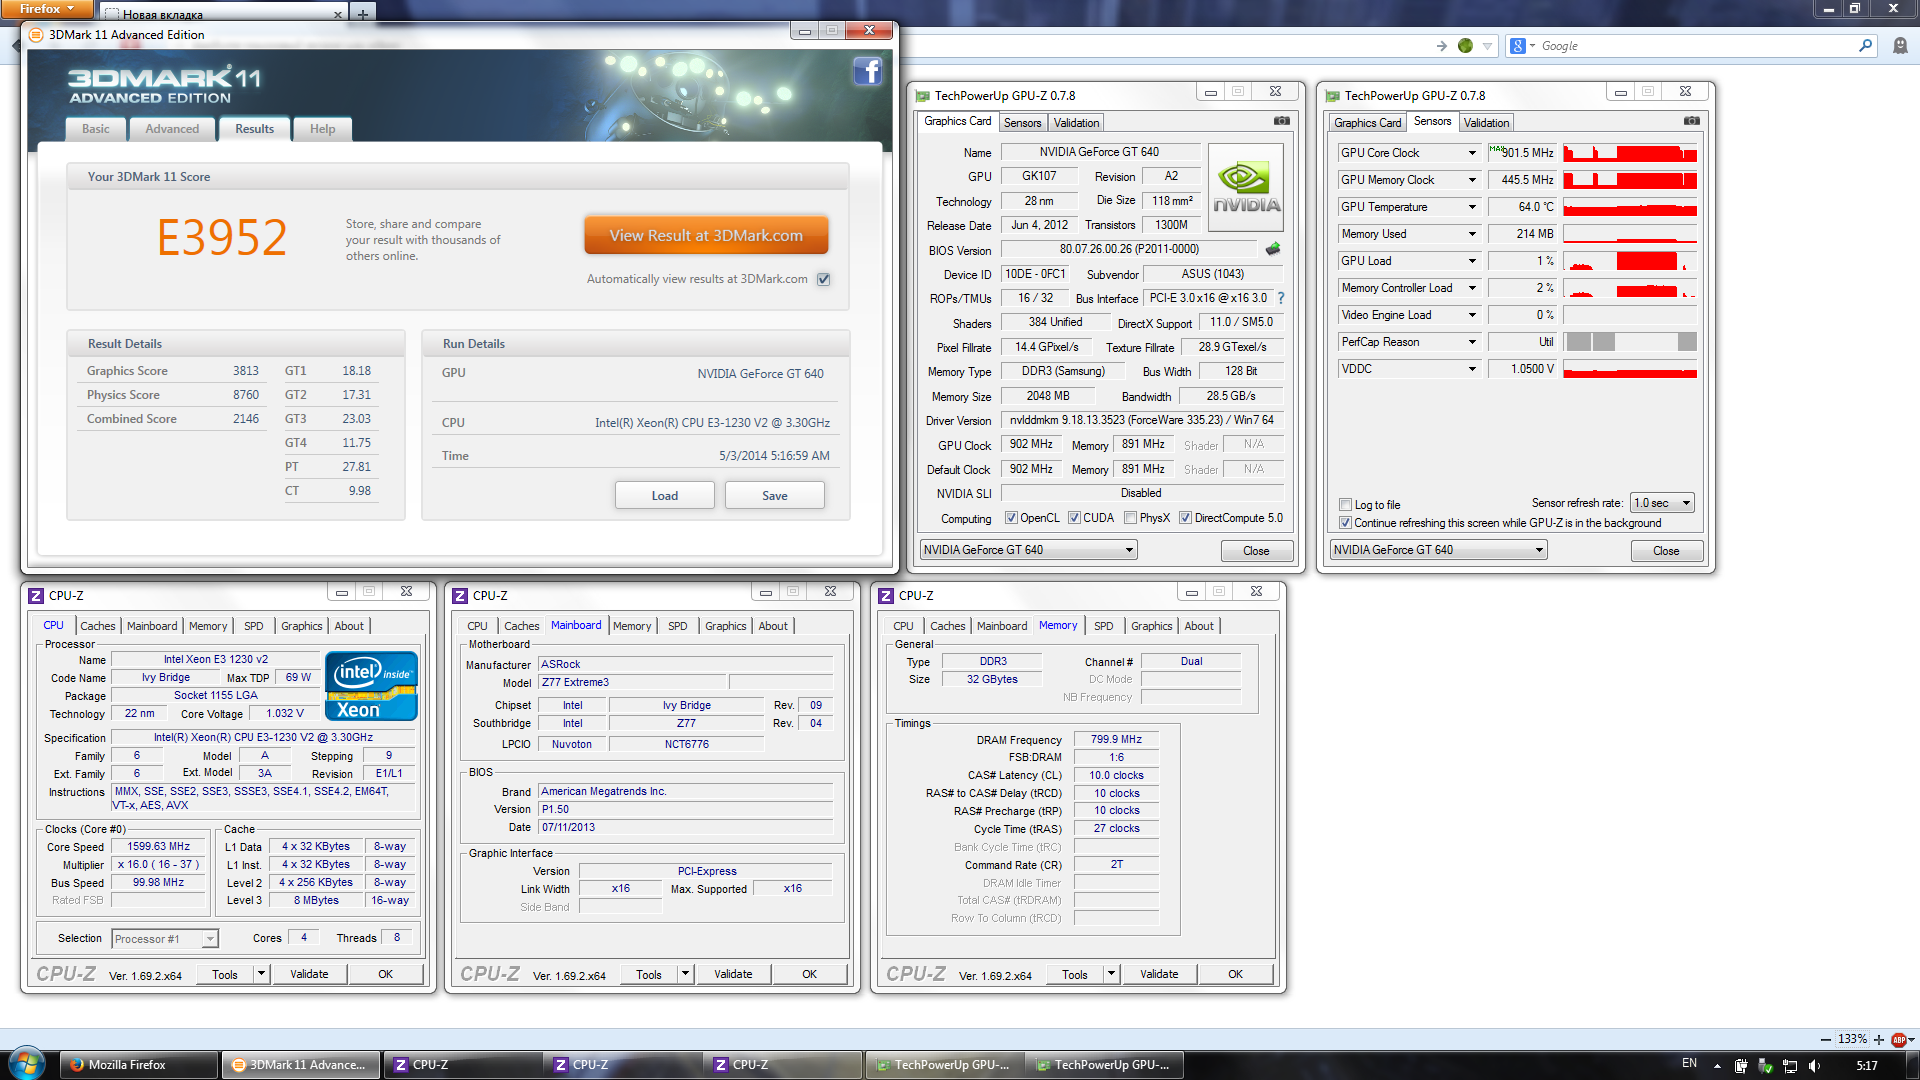
Task: Click the BIOS version save icon
Action: pos(1273,249)
